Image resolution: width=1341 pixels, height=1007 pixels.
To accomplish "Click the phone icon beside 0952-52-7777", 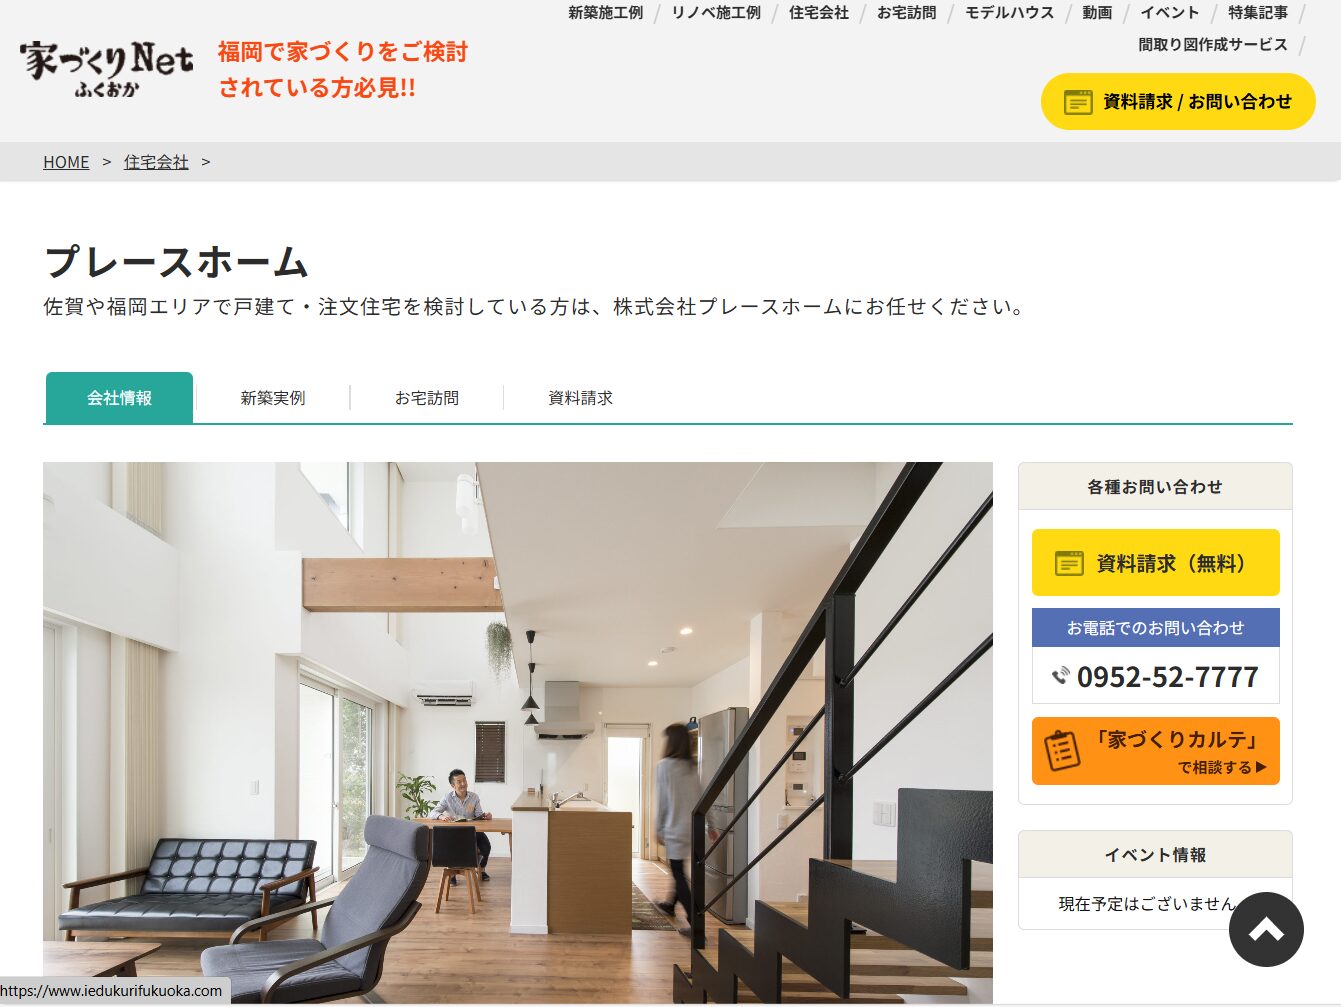I will coord(1061,677).
